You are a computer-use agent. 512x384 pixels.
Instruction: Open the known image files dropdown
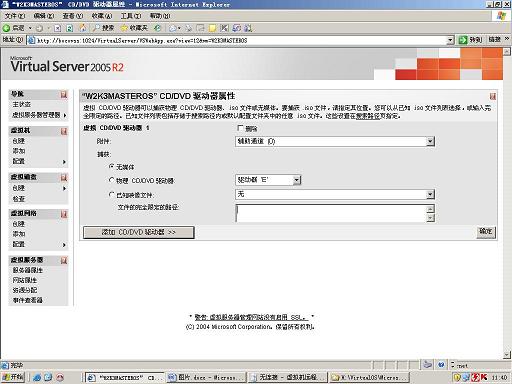point(335,194)
